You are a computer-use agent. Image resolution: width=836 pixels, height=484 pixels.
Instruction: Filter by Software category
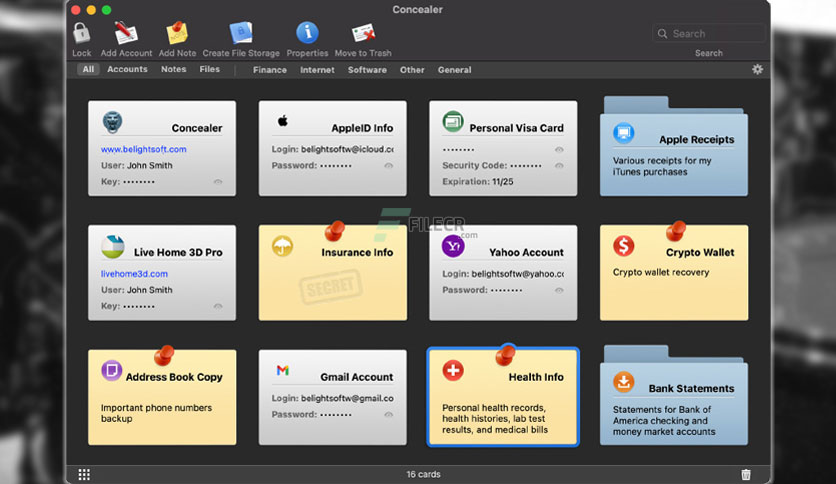367,70
